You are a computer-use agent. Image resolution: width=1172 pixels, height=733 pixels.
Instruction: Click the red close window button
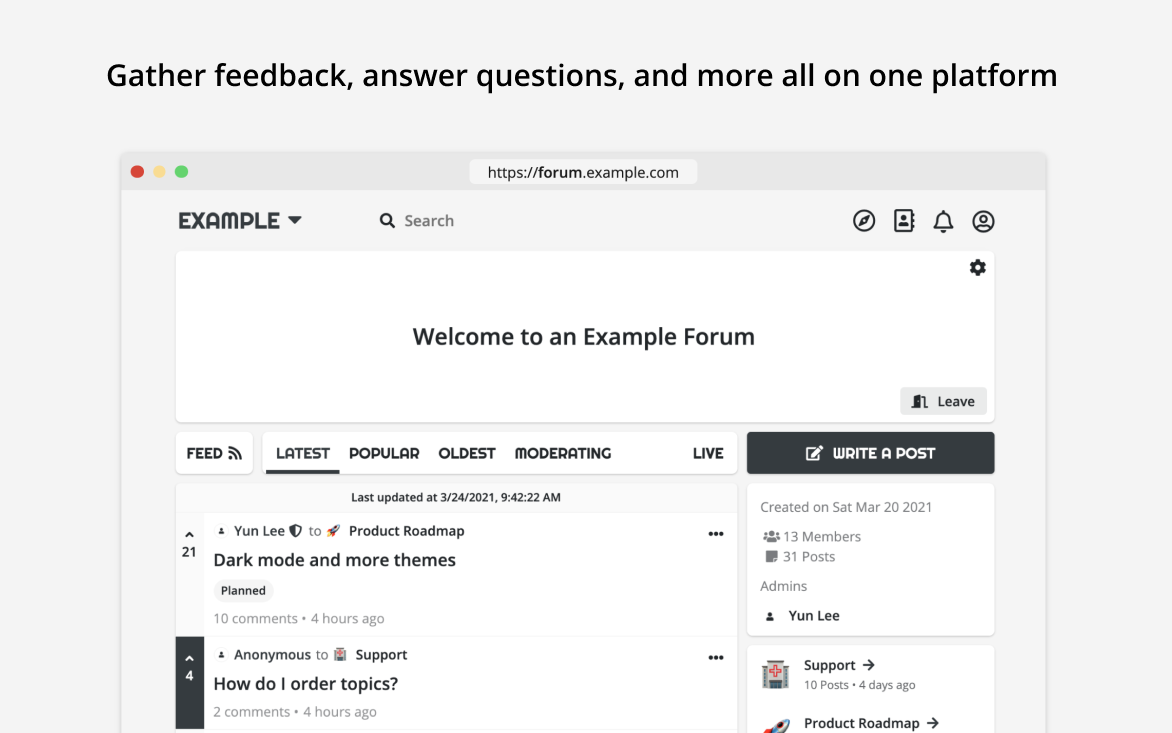(x=138, y=172)
